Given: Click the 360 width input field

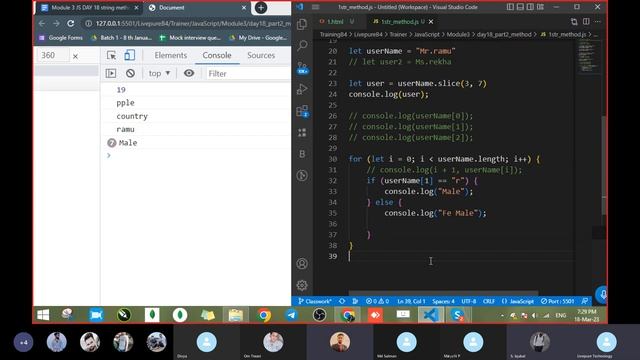Looking at the screenshot, I should [52, 55].
